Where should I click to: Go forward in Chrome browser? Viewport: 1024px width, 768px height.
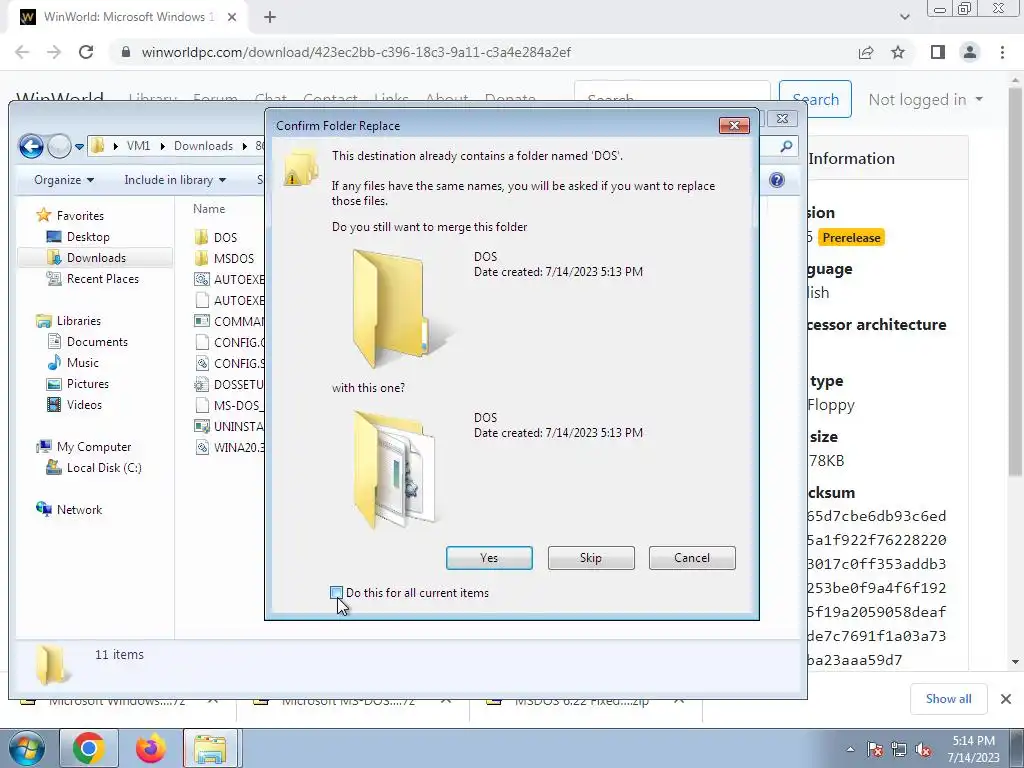[x=54, y=52]
